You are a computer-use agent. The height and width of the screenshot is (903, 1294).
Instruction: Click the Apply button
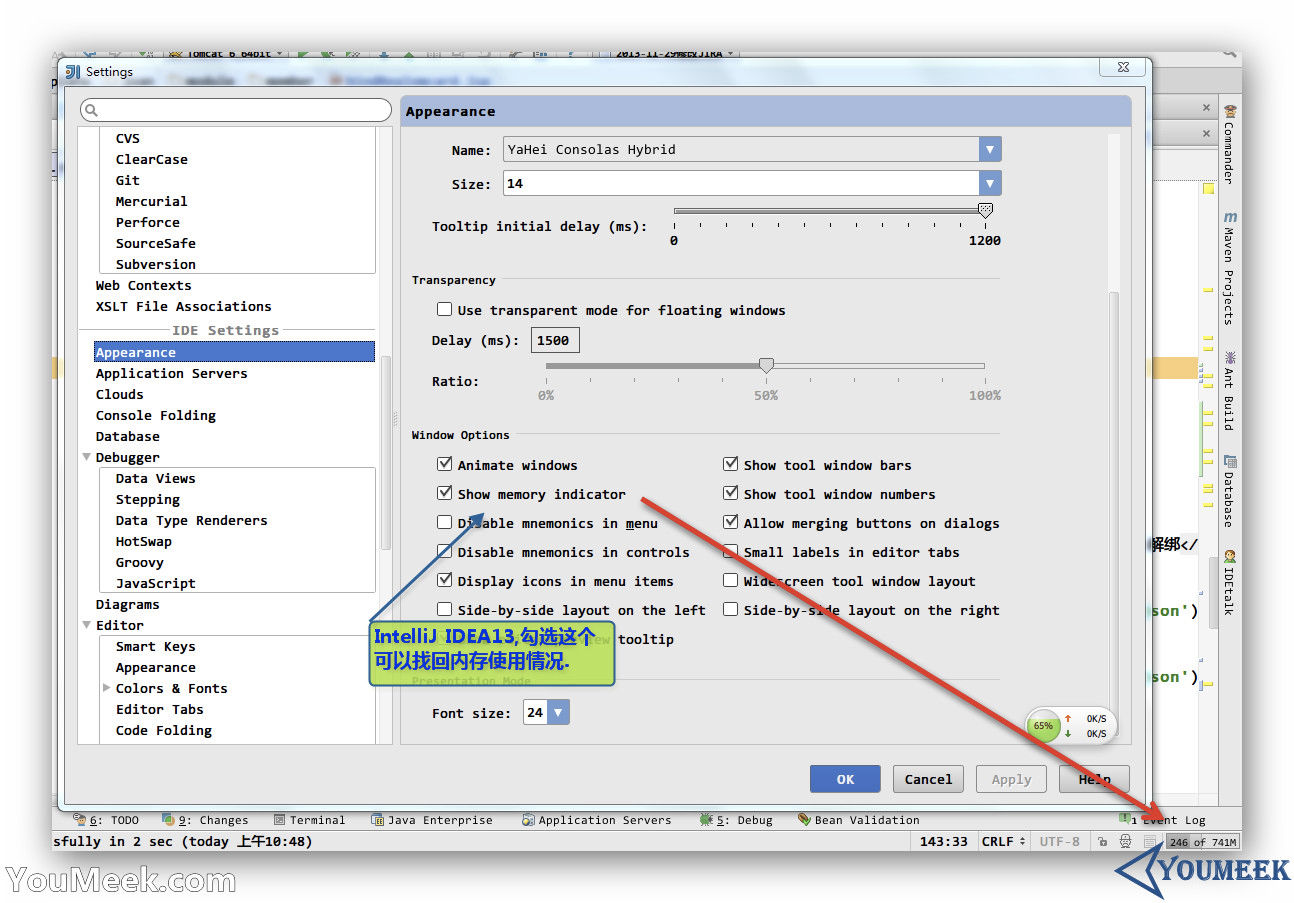[1011, 780]
